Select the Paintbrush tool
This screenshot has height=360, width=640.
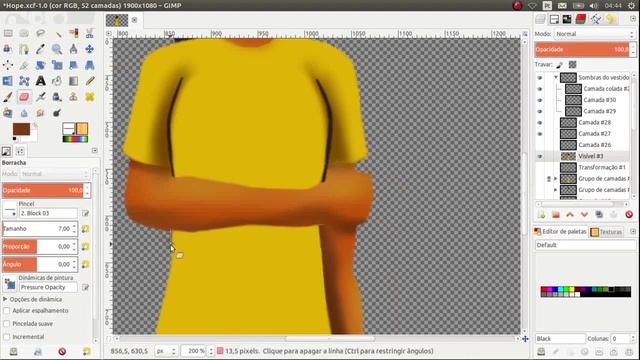pos(8,97)
